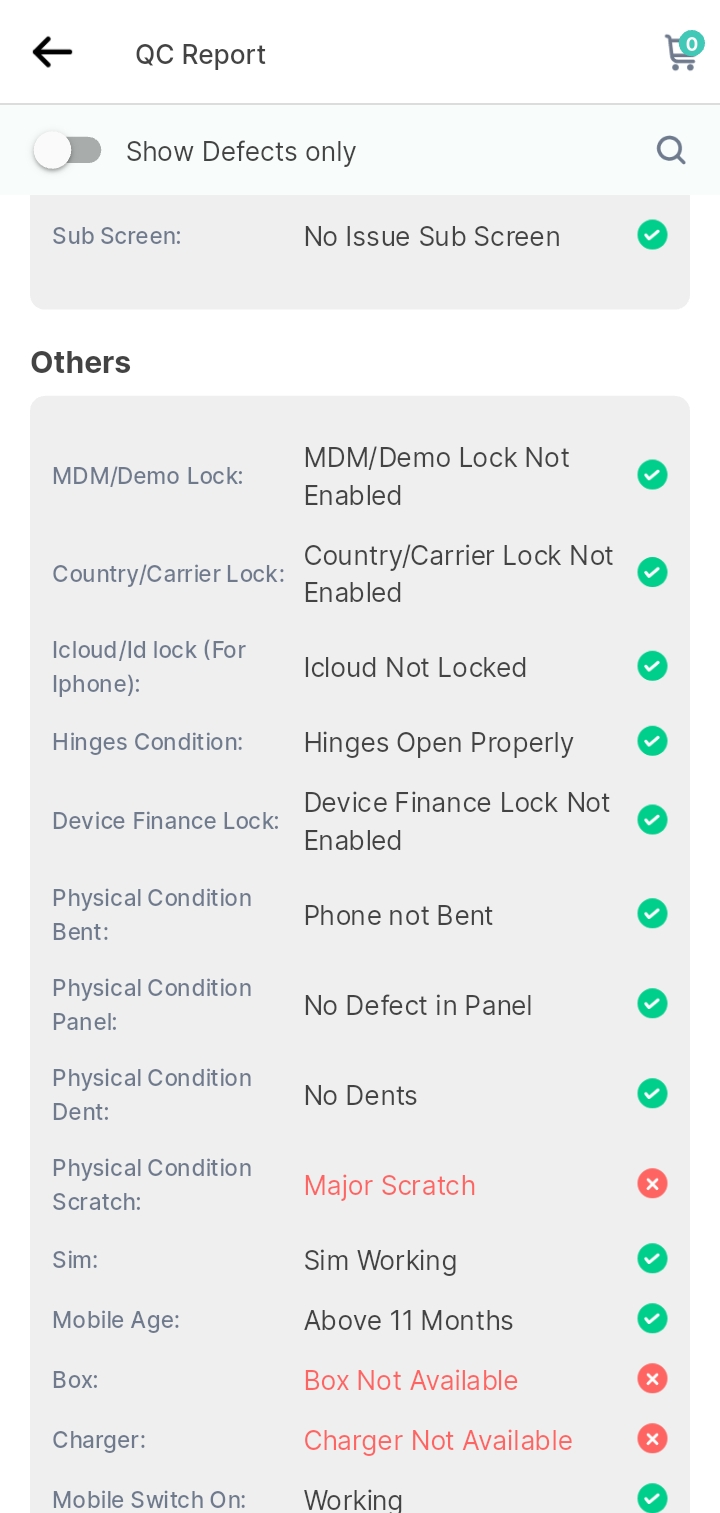Tap the Charger Not Available text
The height and width of the screenshot is (1513, 720).
click(438, 1440)
